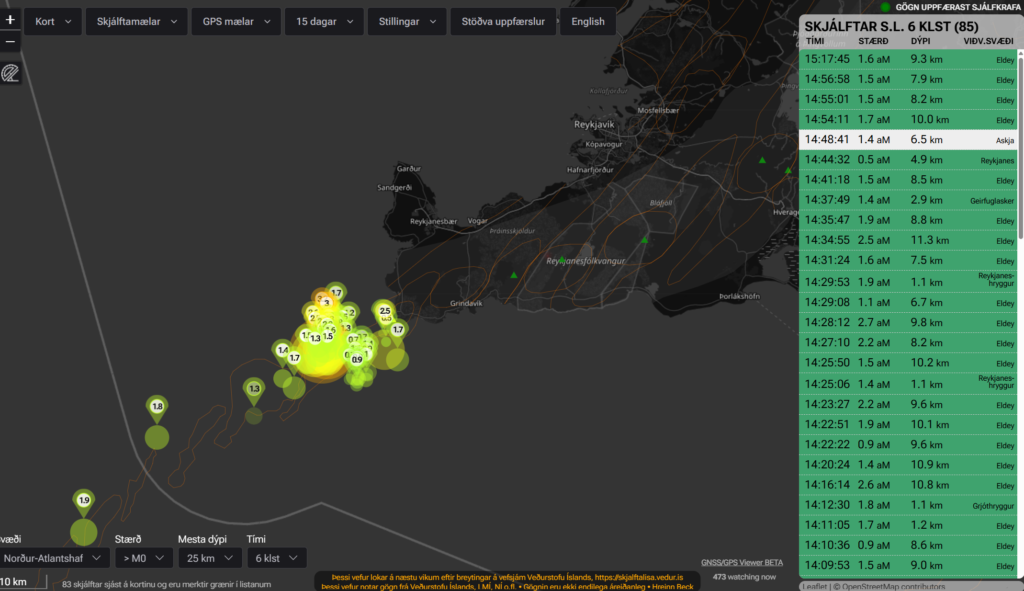This screenshot has height=591, width=1024.
Task: Click the green triangle station near Reykjanesfólkvangur
Action: [514, 275]
